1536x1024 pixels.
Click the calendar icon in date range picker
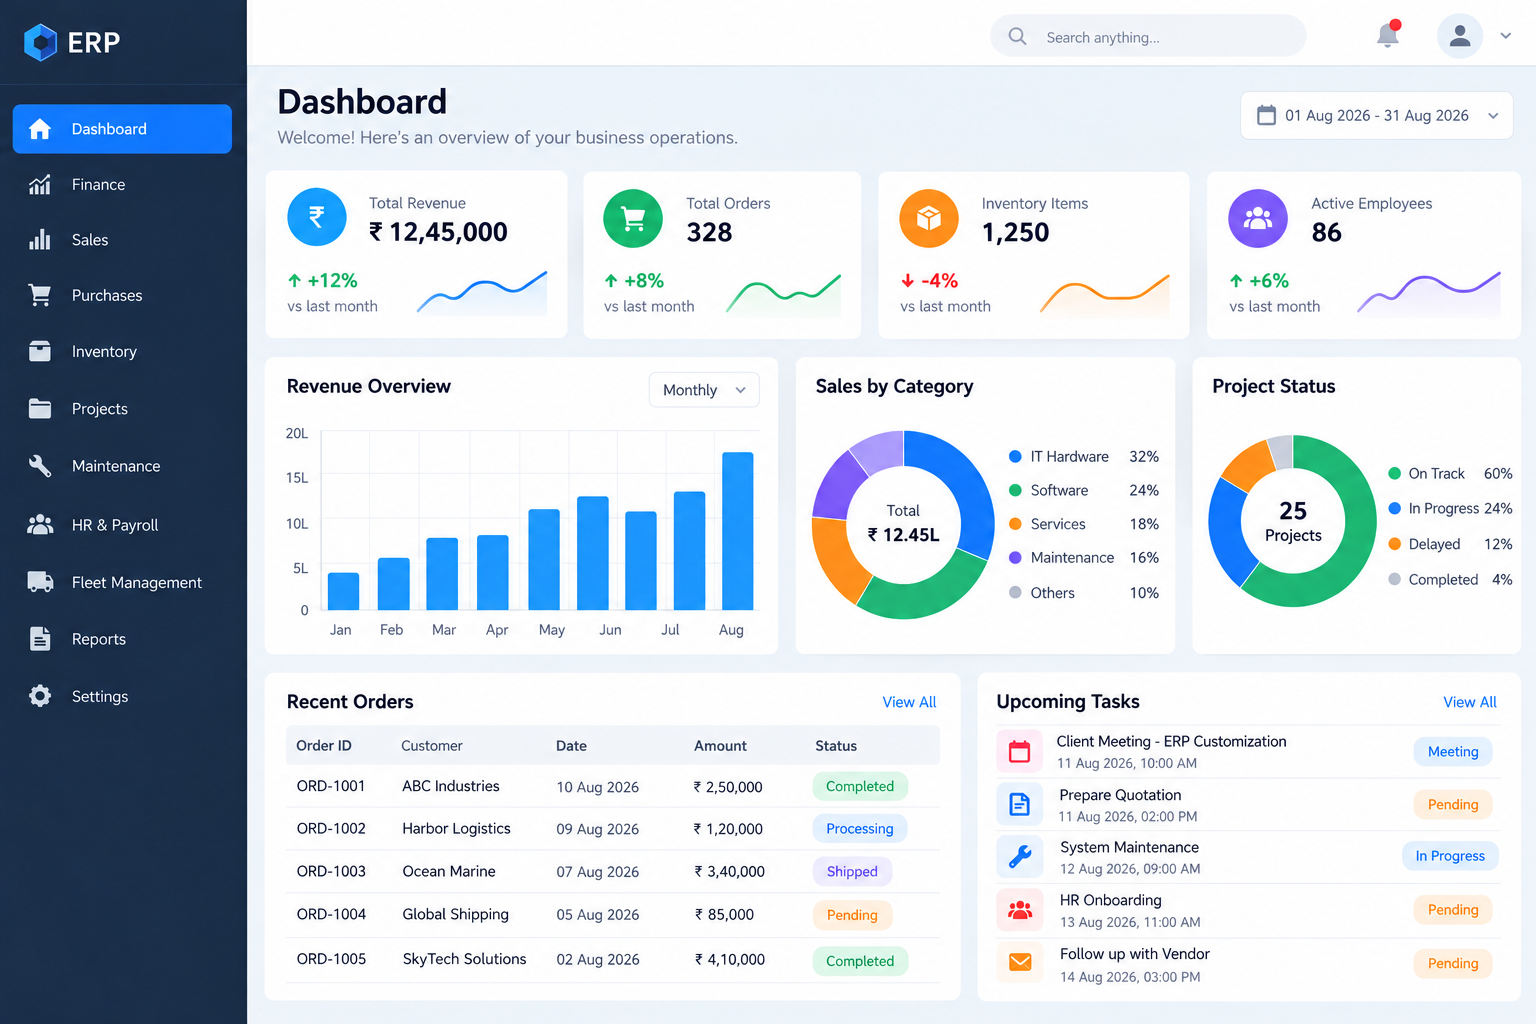(1266, 115)
